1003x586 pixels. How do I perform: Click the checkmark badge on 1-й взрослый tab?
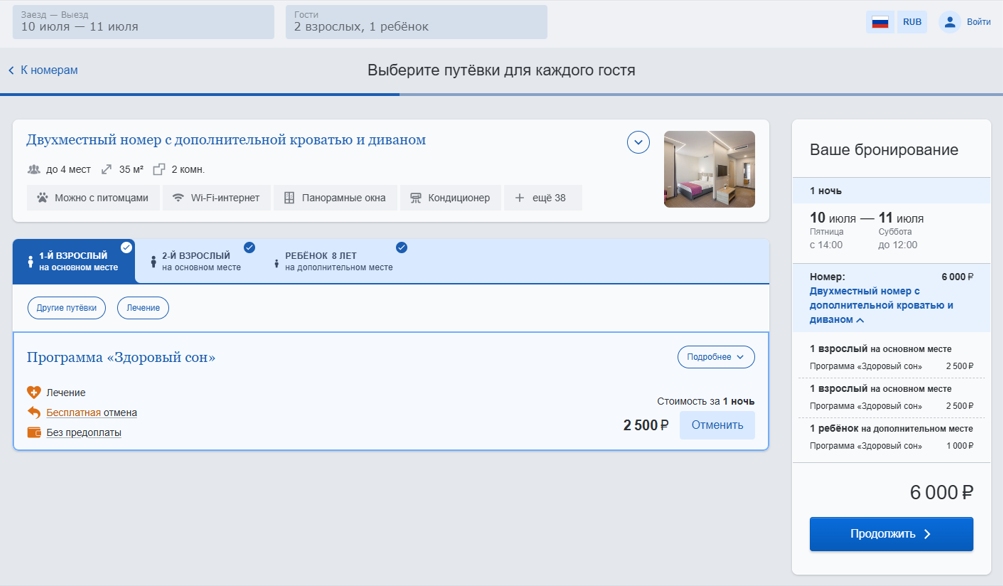coord(127,248)
